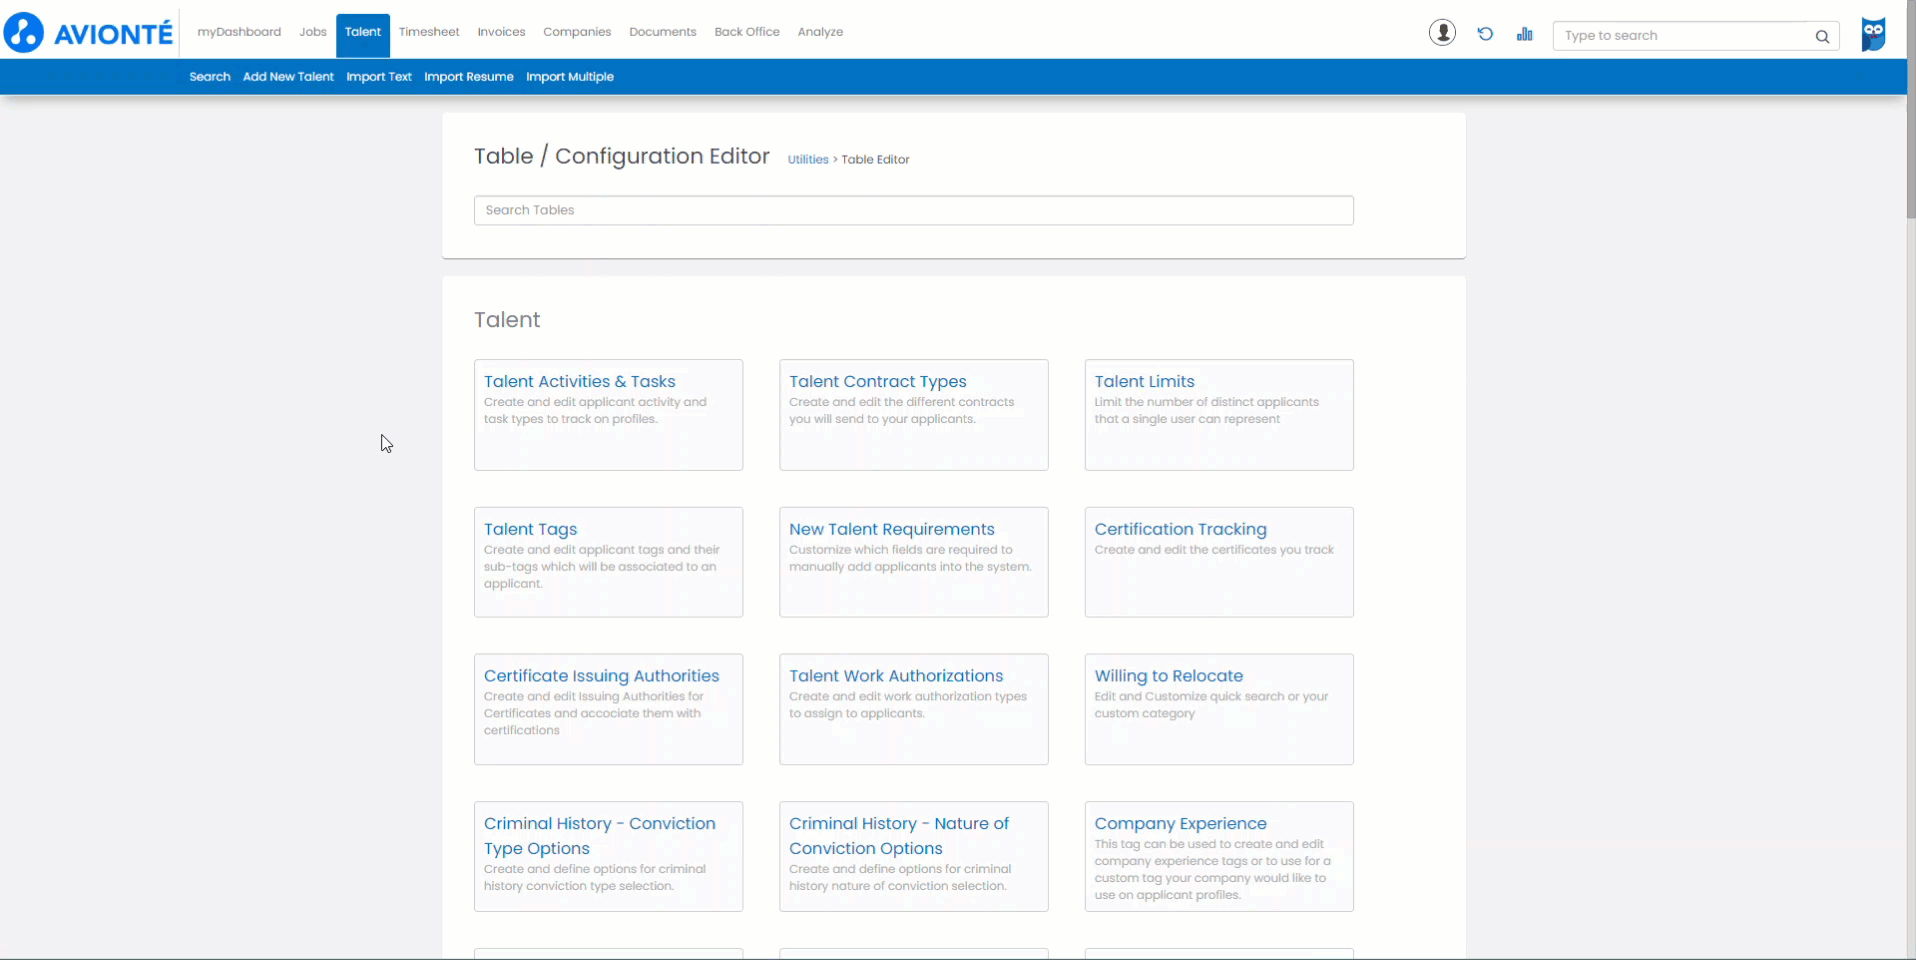Open the bar chart reports icon

point(1524,34)
